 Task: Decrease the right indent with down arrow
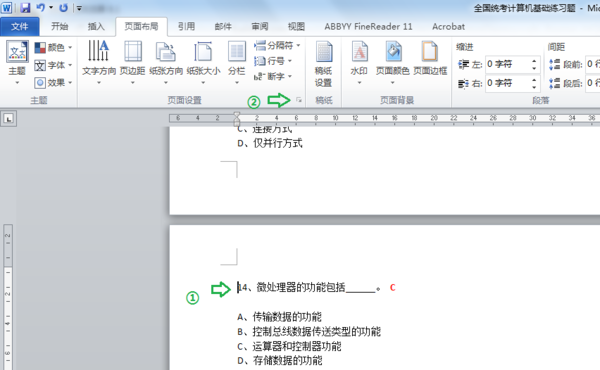(x=534, y=87)
